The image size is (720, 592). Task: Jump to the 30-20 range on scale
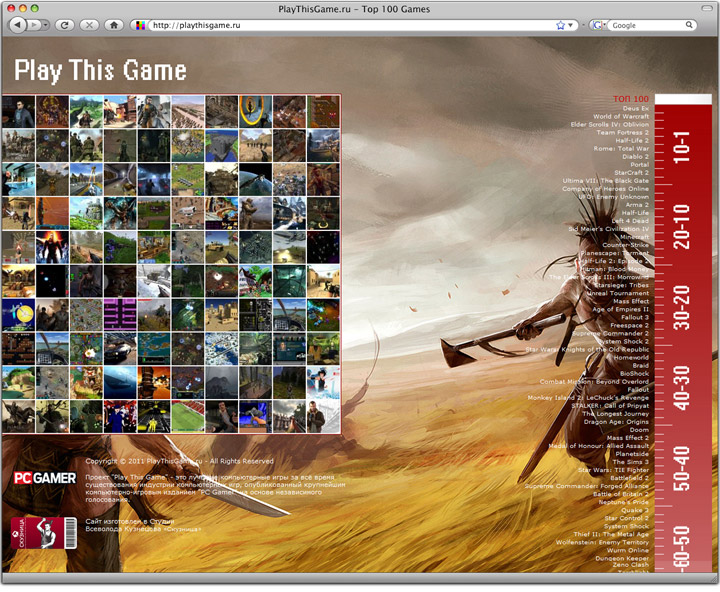tap(682, 307)
